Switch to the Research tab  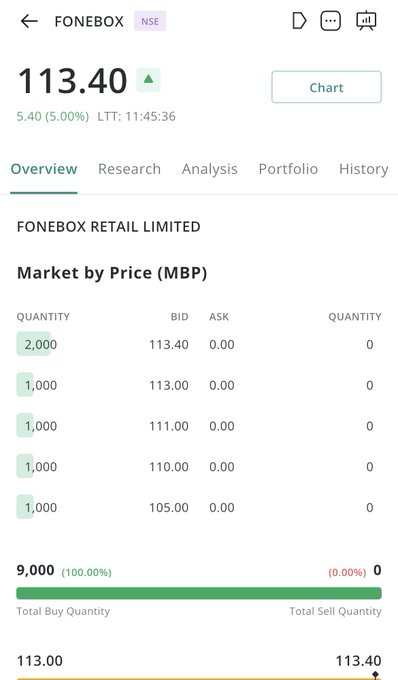pyautogui.click(x=129, y=169)
